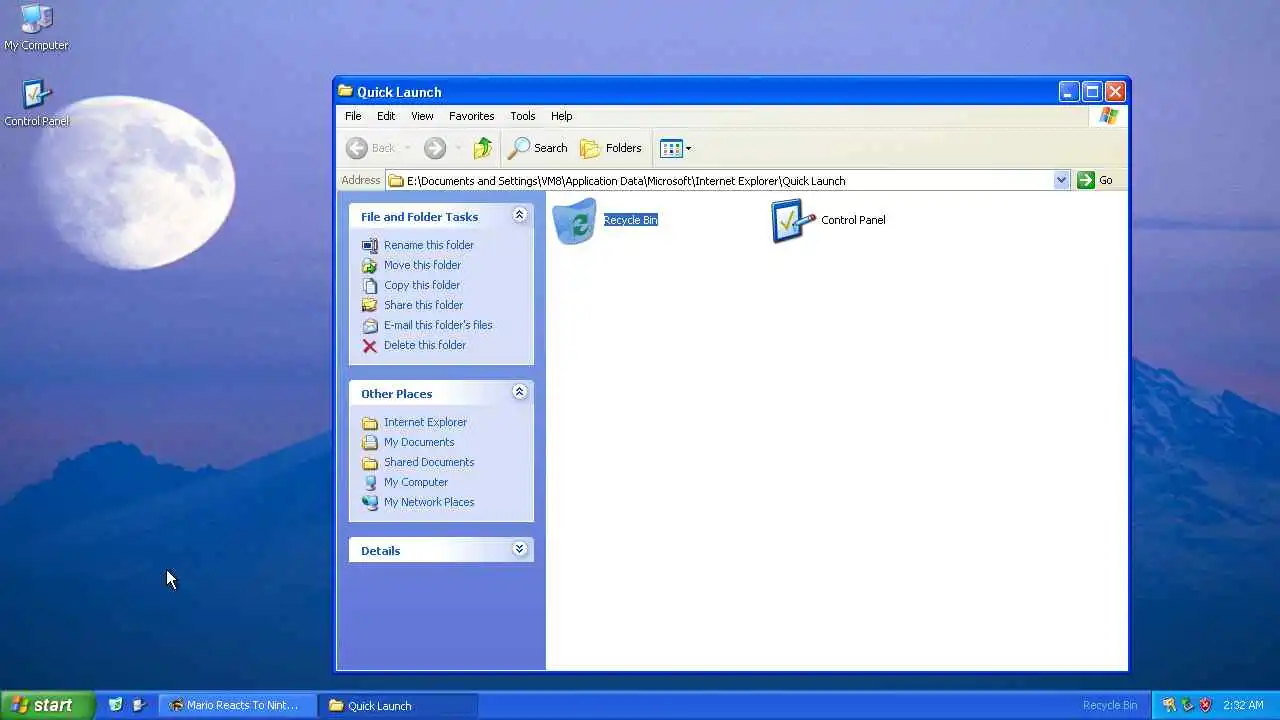Open the Favorites menu
Image resolution: width=1280 pixels, height=720 pixels.
click(x=472, y=116)
